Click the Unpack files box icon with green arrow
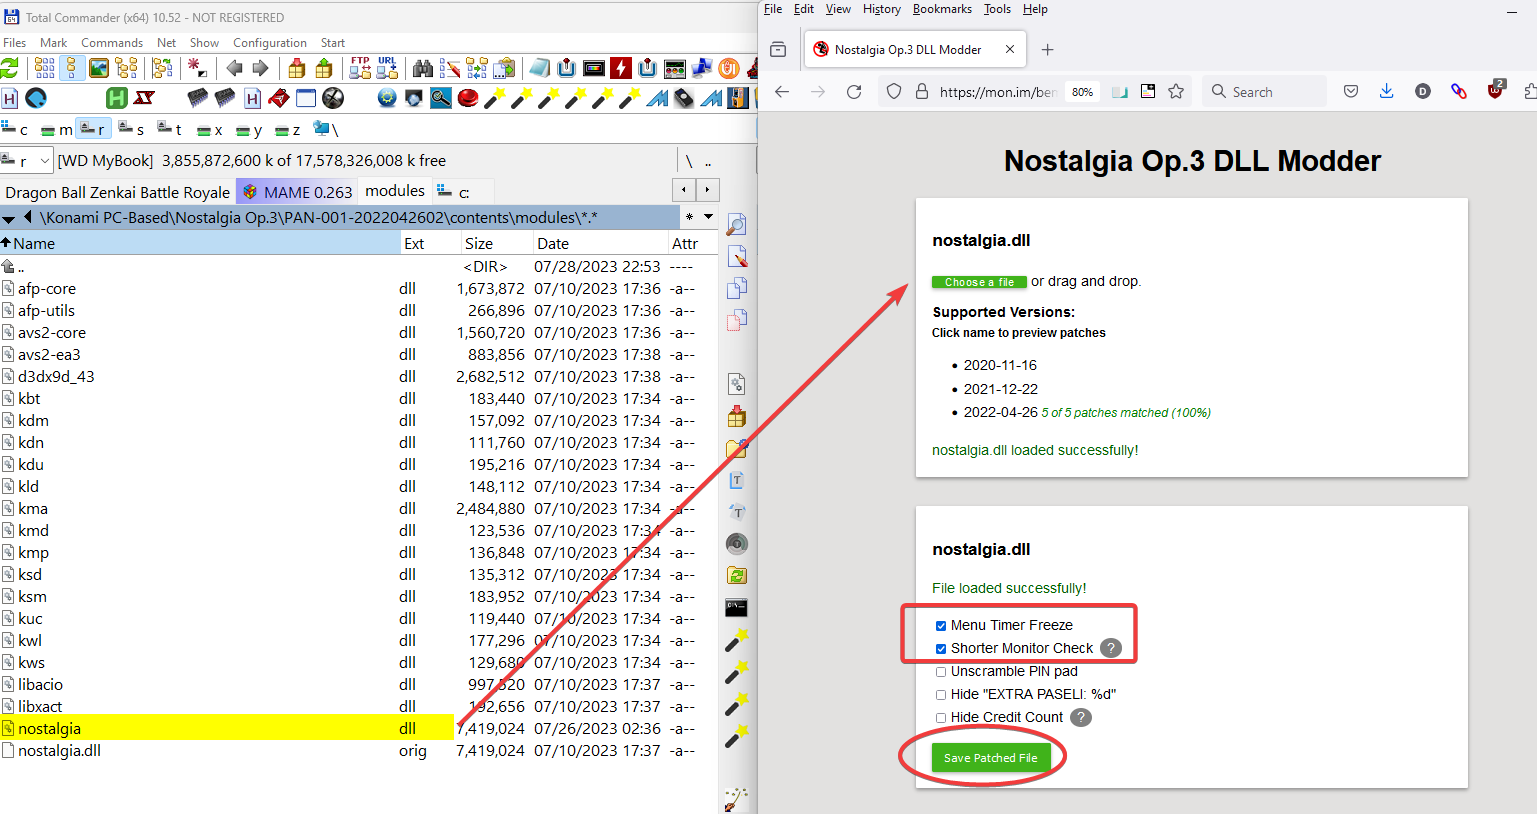Screen dimensions: 1537x814 pyautogui.click(x=324, y=68)
